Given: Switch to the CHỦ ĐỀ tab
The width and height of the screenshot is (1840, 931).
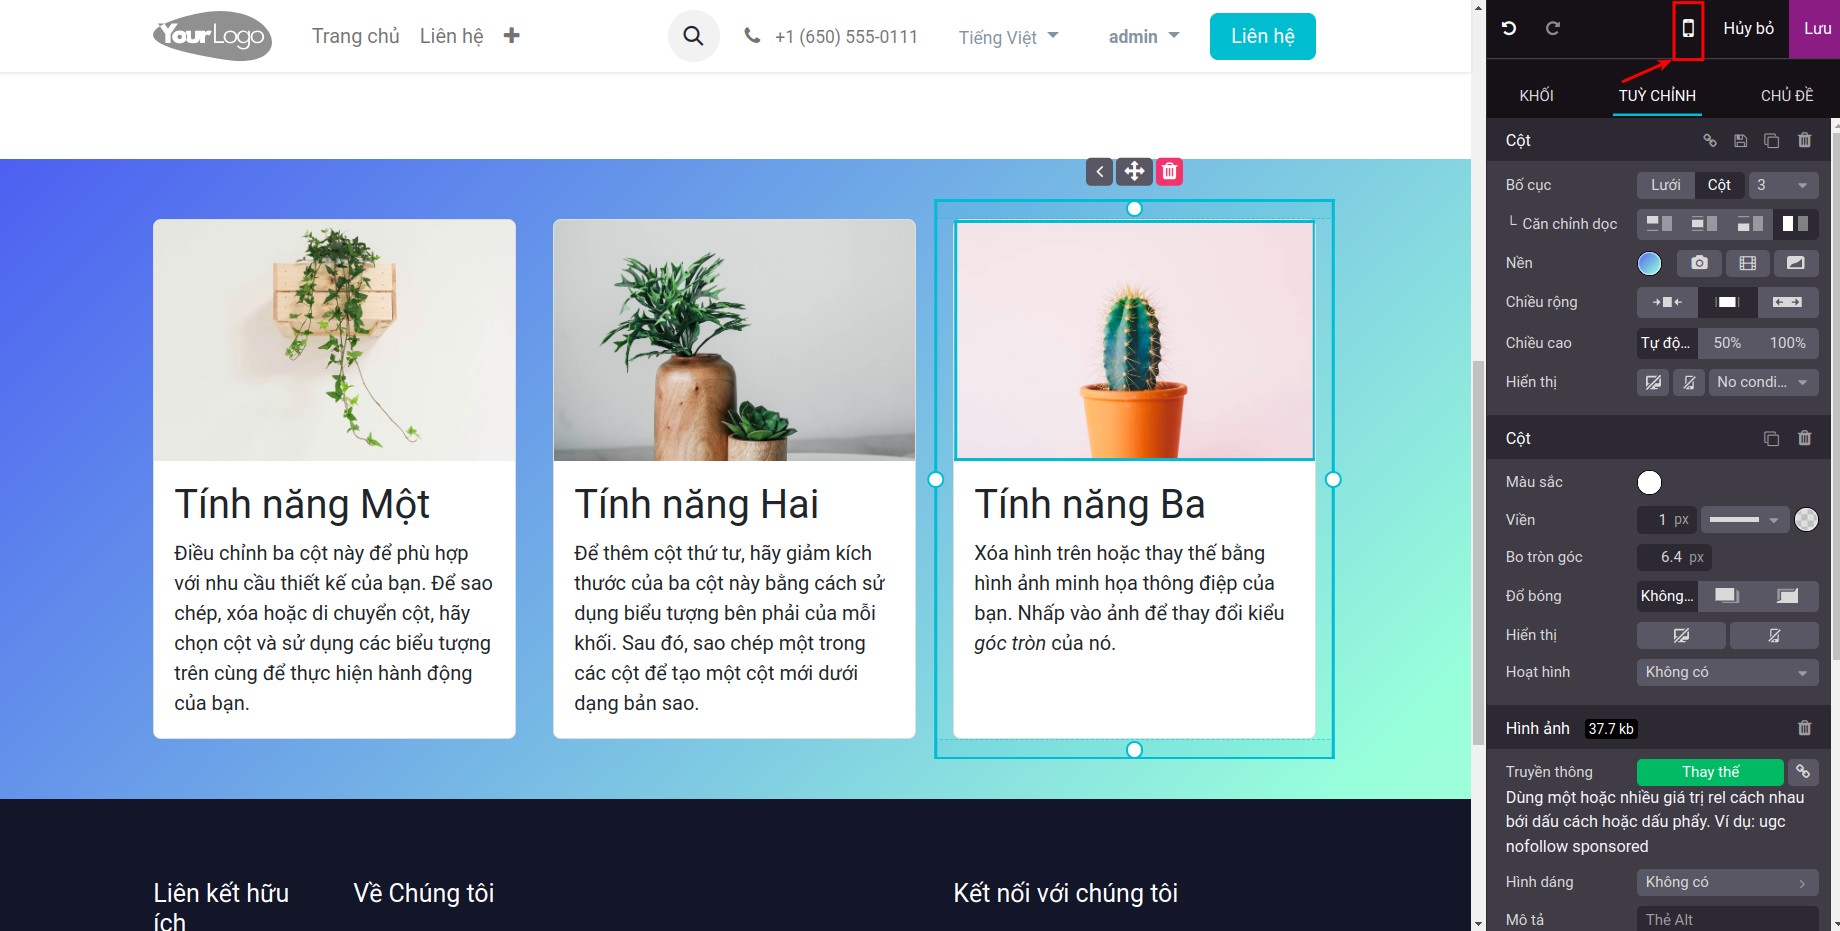Looking at the screenshot, I should coord(1786,96).
